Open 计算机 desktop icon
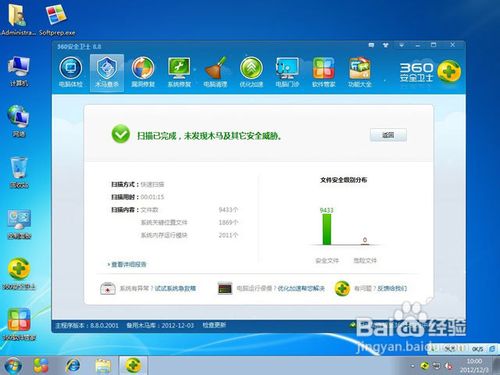Screen dimensions: 500x375 (x=19, y=71)
